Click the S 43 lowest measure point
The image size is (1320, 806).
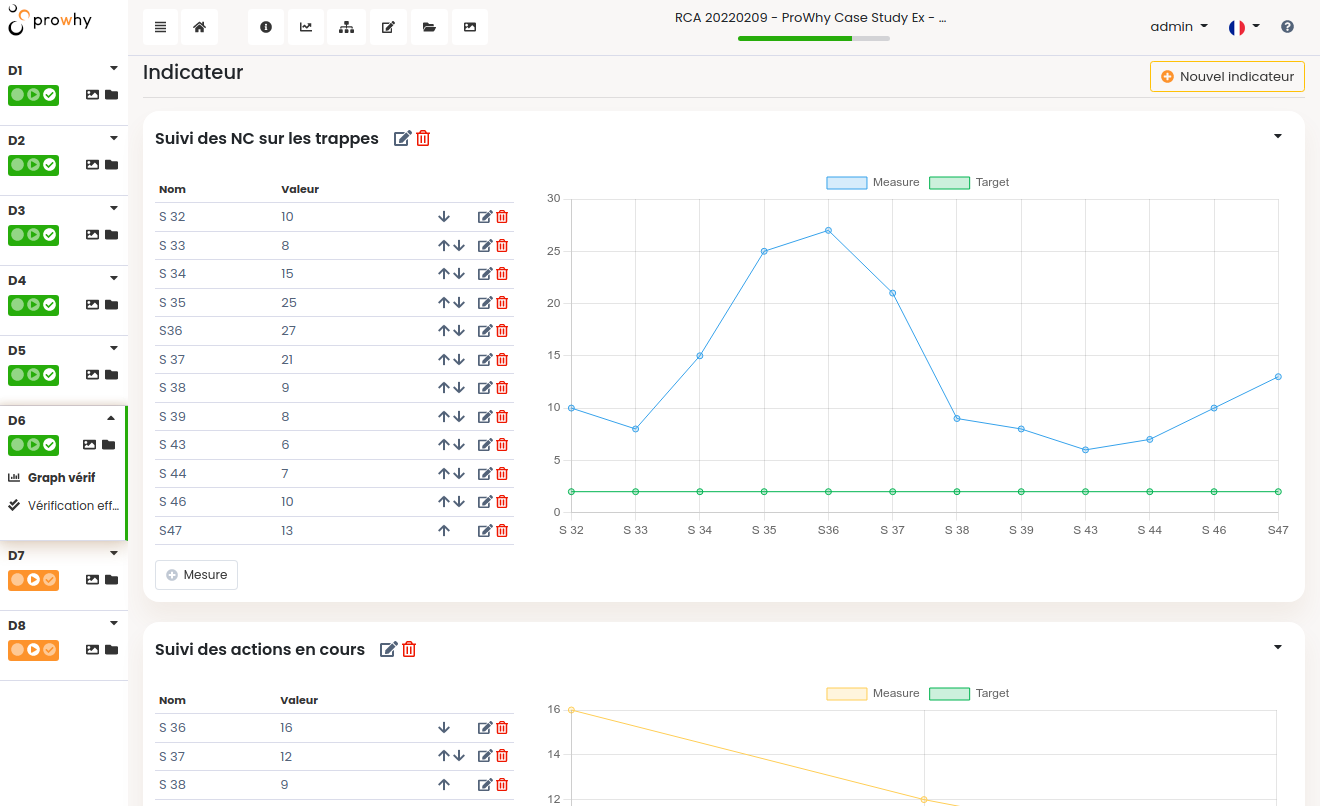[x=1085, y=450]
